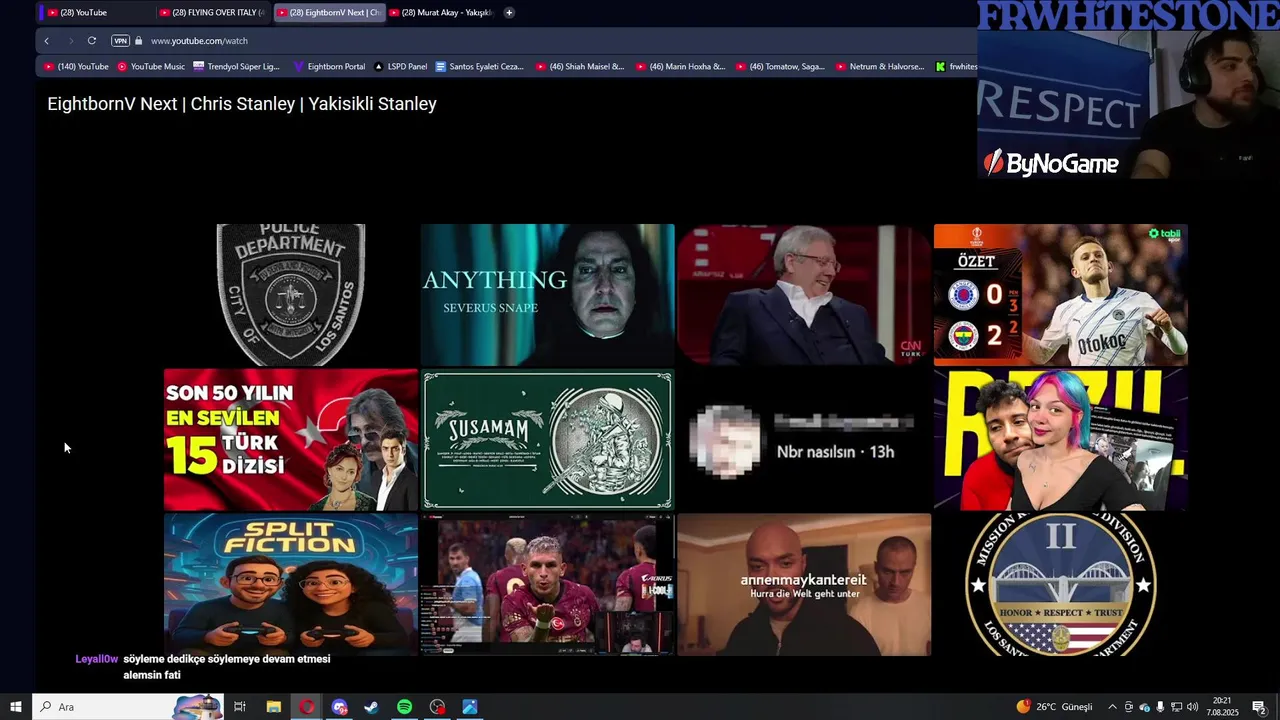Image resolution: width=1280 pixels, height=720 pixels.
Task: Open the blue app icon after the round red-dot icon
Action: [x=470, y=707]
